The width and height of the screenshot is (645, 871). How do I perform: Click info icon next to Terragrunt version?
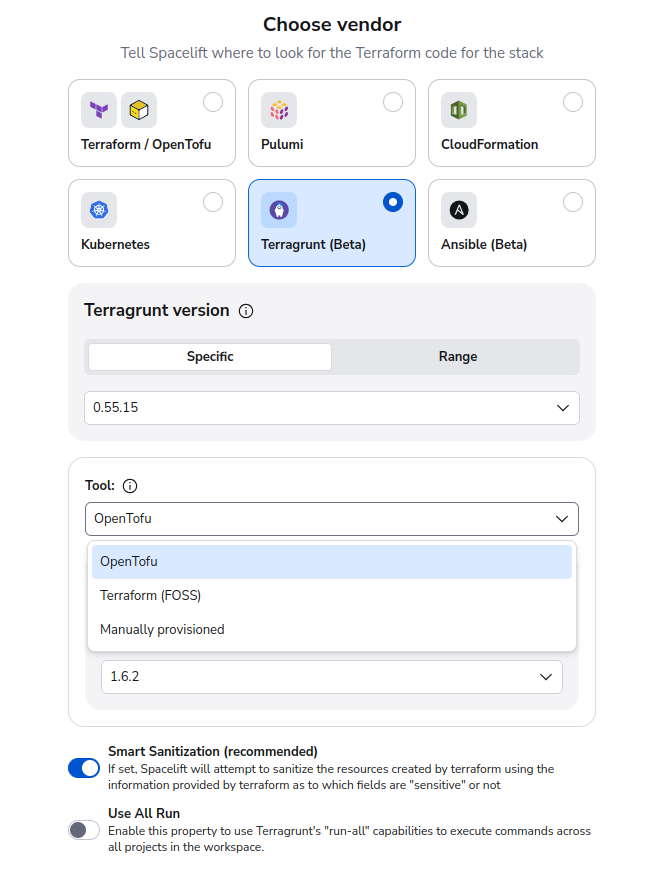pyautogui.click(x=246, y=311)
